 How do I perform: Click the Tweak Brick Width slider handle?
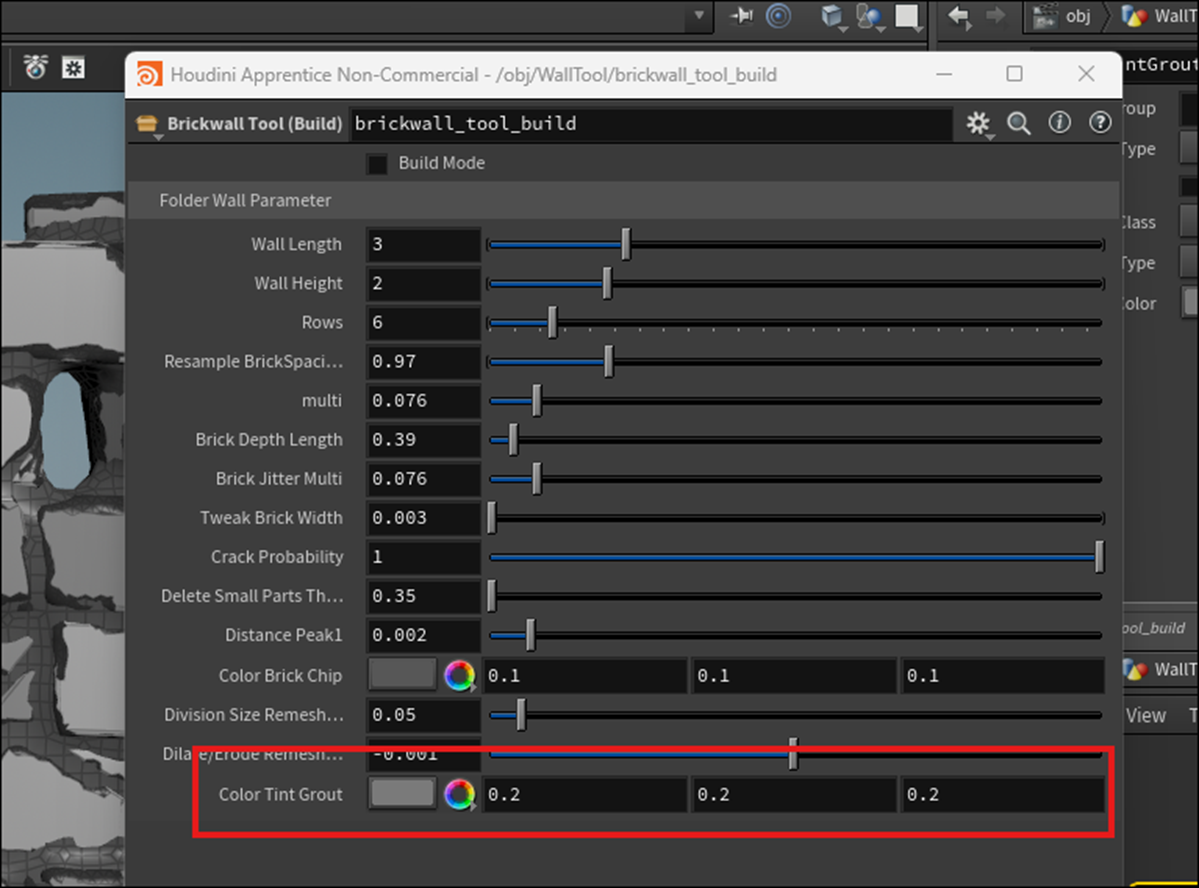click(x=492, y=518)
